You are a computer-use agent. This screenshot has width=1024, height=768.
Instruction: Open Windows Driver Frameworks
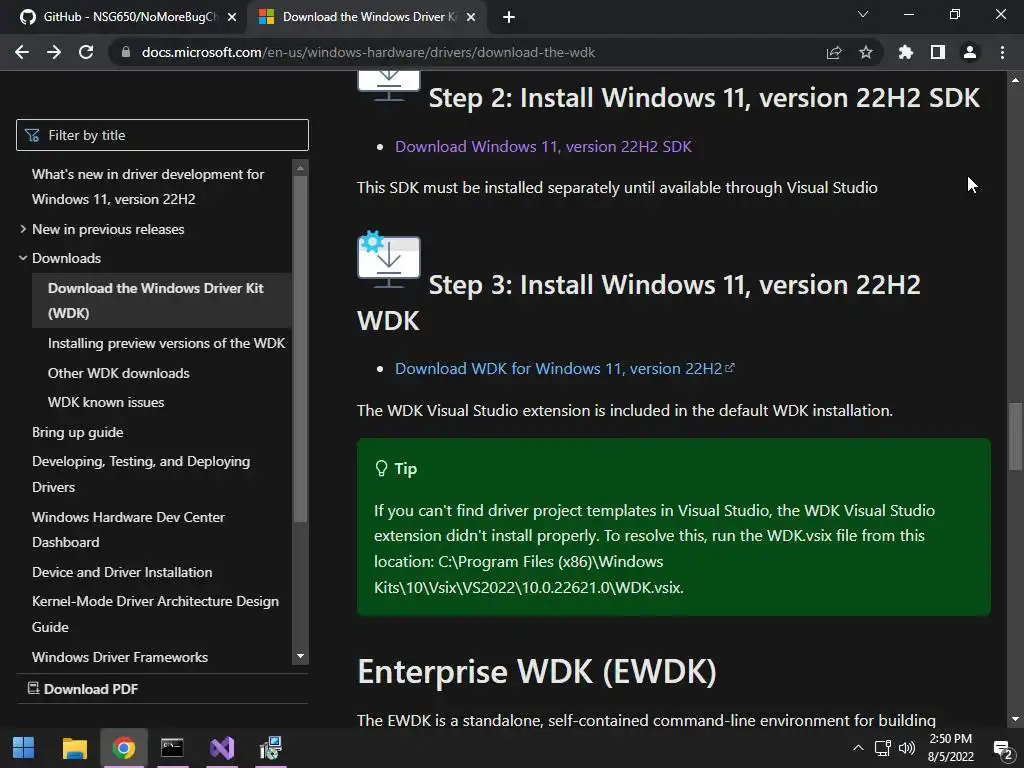tap(120, 657)
